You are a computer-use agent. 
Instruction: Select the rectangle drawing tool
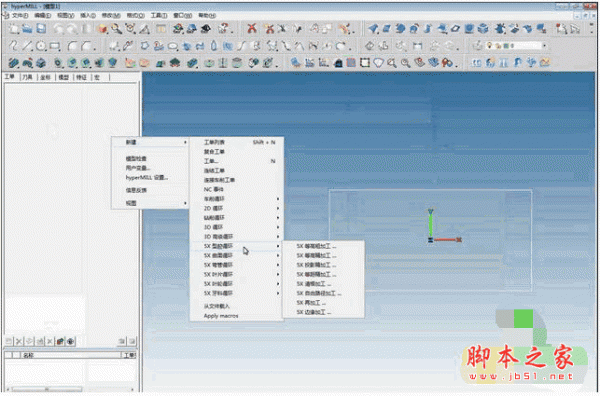(x=55, y=46)
